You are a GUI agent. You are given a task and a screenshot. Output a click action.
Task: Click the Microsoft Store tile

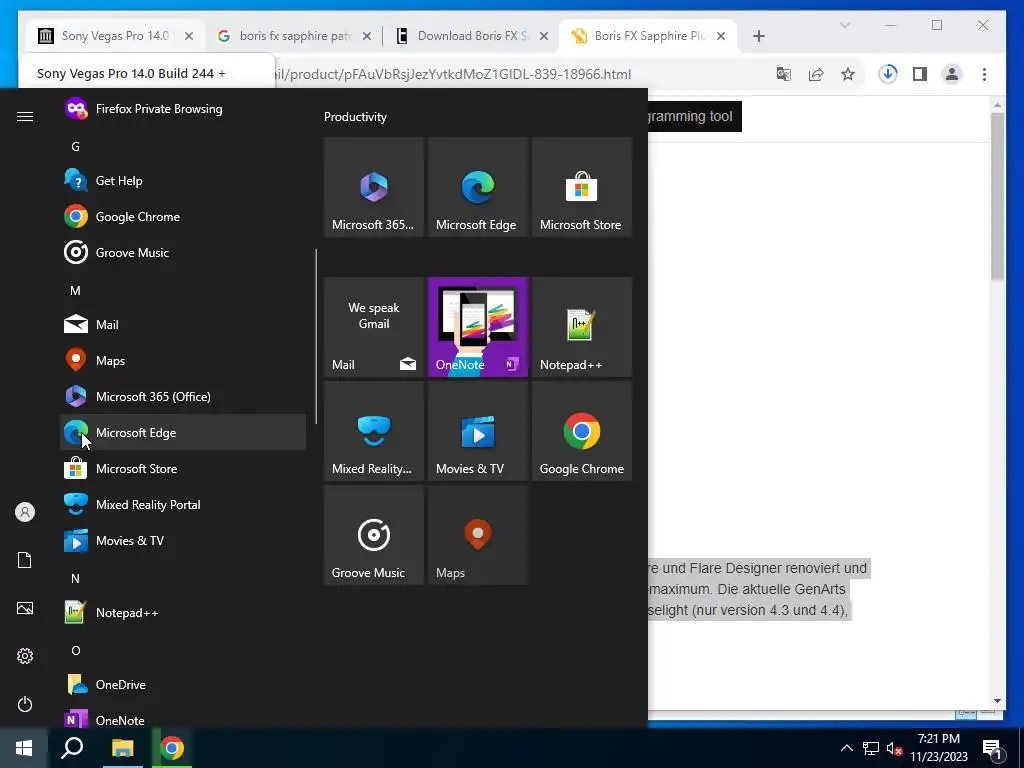582,187
